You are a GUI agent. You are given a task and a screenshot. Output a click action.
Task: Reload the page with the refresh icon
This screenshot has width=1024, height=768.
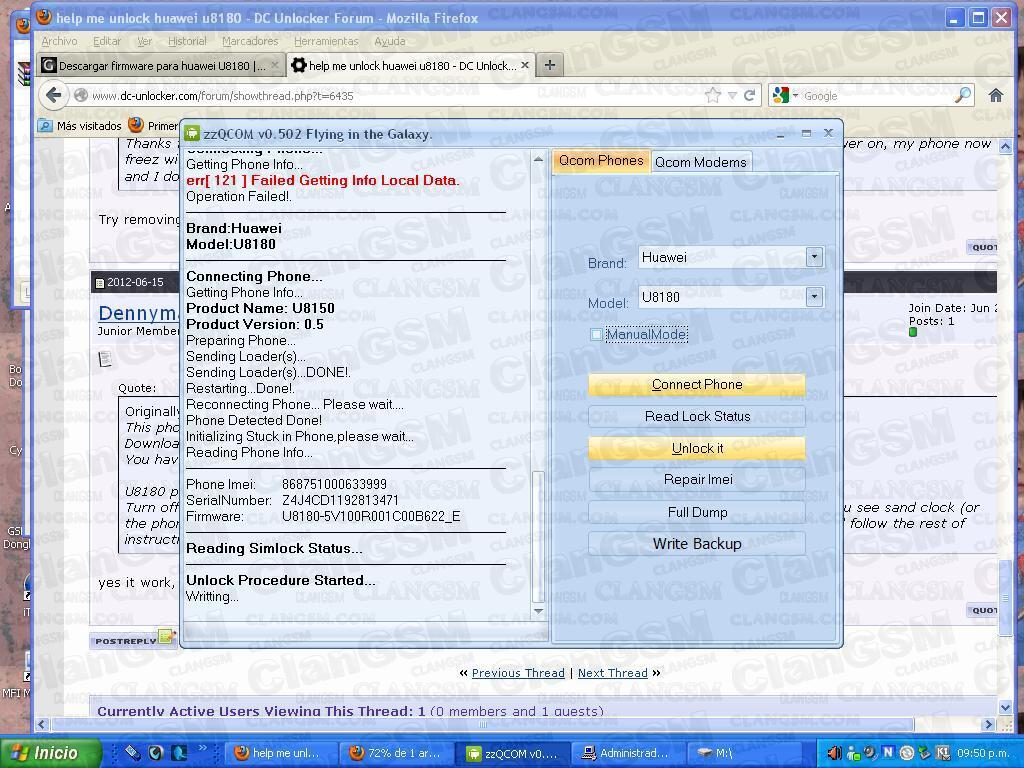click(750, 95)
